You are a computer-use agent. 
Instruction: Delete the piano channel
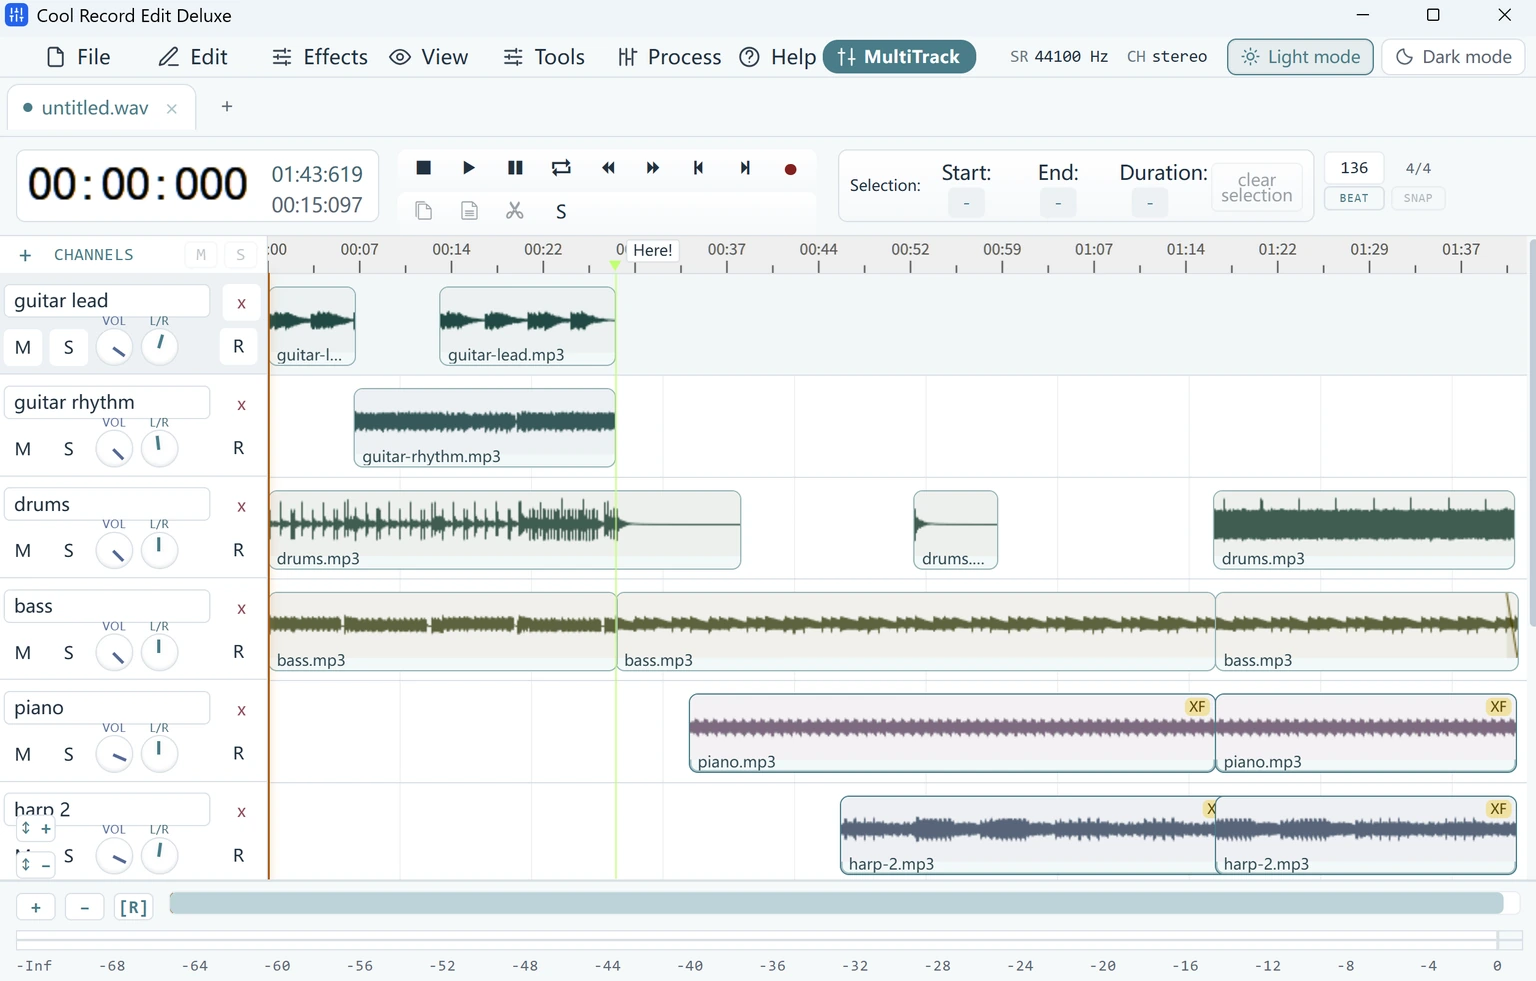[241, 710]
